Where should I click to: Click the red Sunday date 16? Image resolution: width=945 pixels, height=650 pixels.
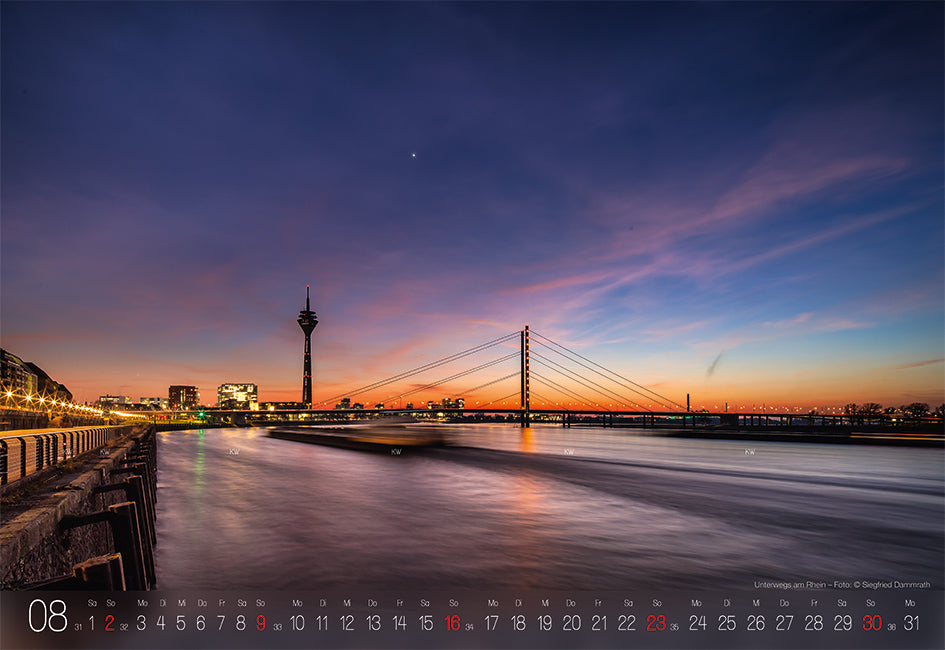[453, 623]
